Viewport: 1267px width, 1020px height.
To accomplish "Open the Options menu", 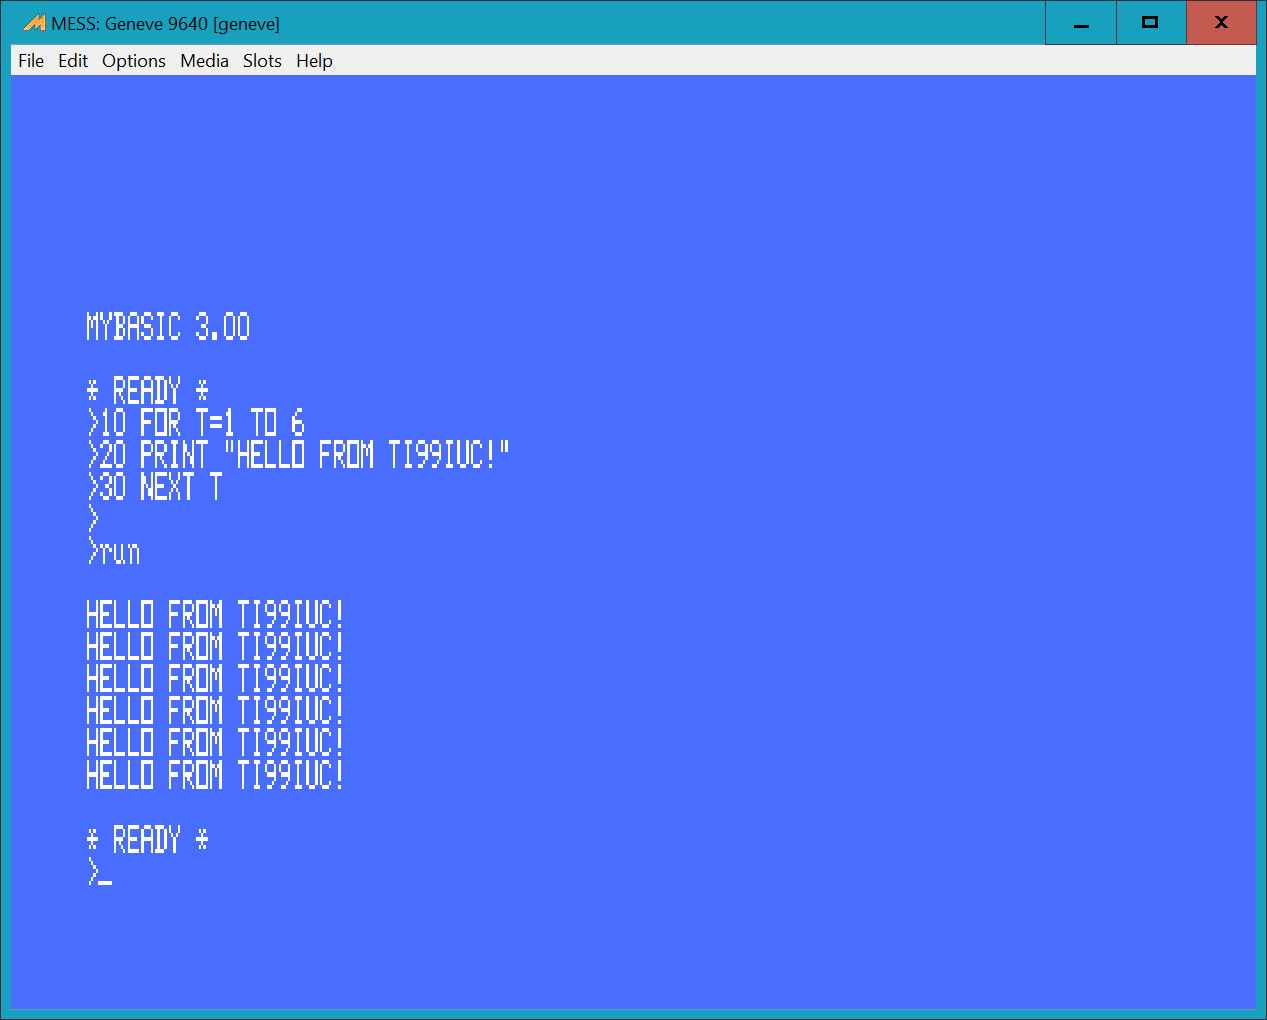I will click(x=134, y=61).
